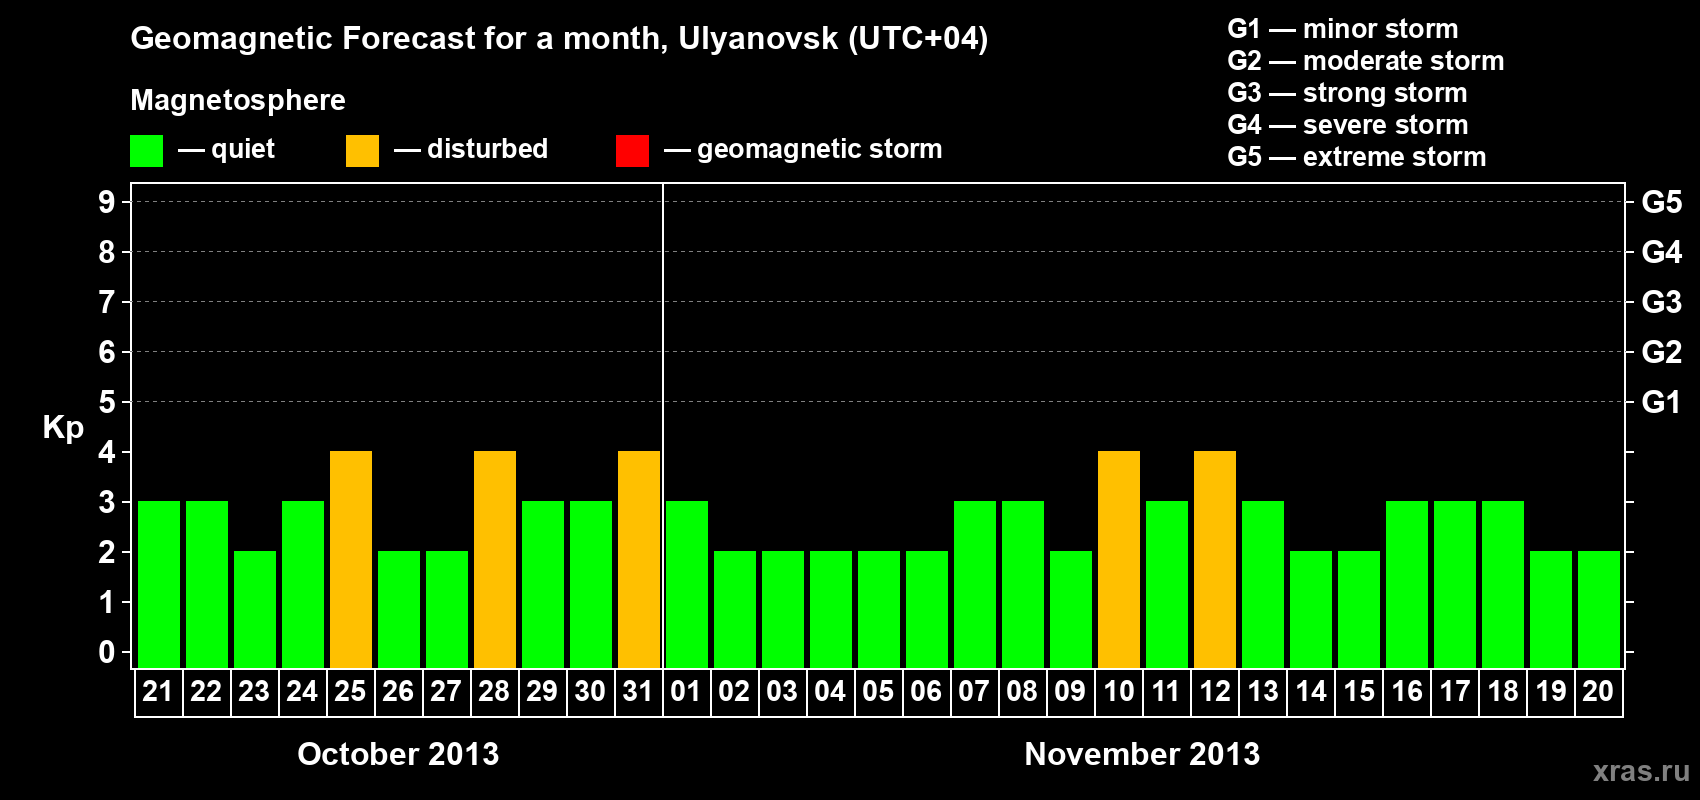Click date label 13 on the axis
1700x800 pixels.
tap(1263, 691)
